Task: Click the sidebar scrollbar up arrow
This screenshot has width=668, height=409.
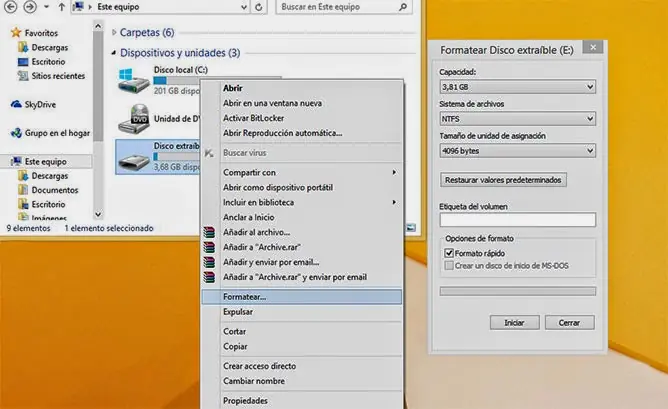Action: click(x=98, y=26)
